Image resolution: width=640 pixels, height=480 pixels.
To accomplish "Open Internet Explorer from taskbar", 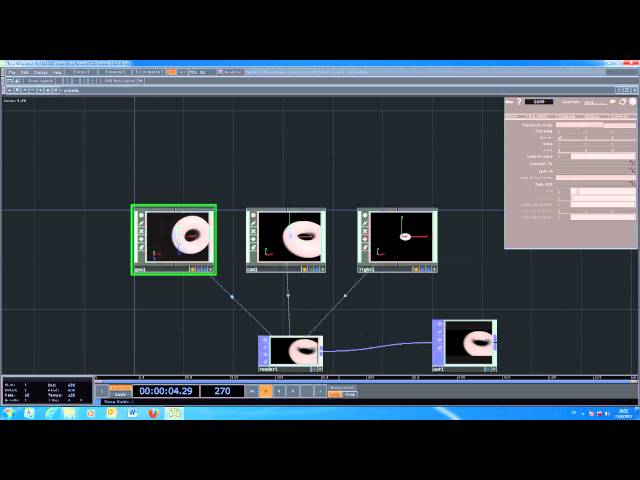I will tap(50, 413).
